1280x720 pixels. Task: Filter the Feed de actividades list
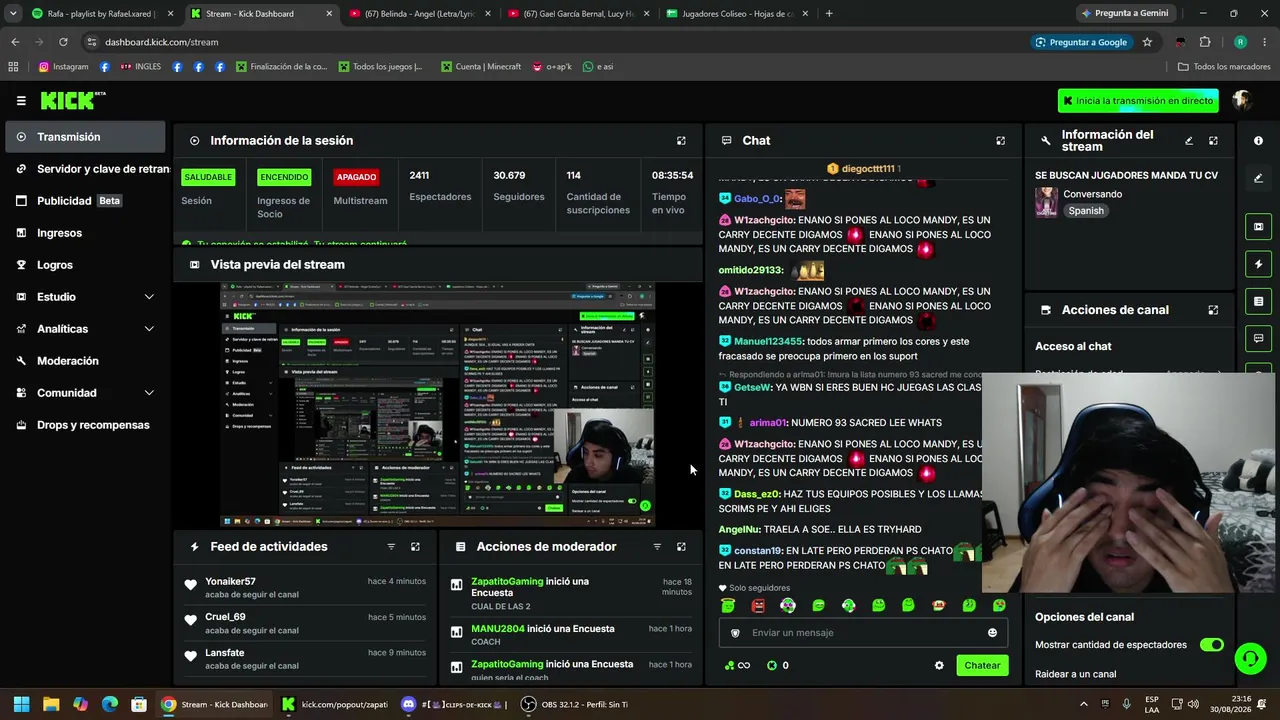(x=391, y=547)
